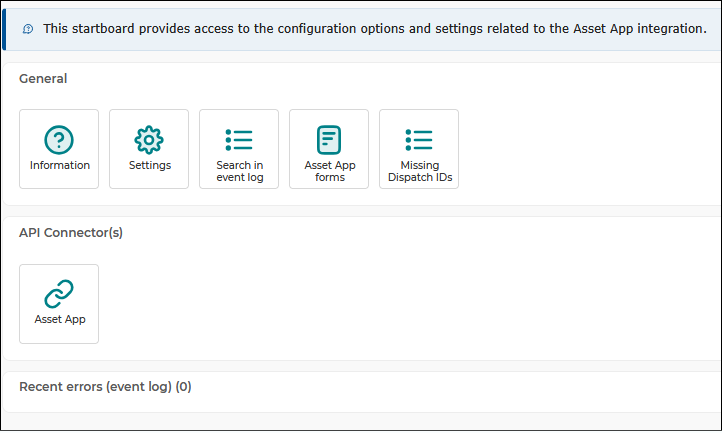Open the Asset App forms document icon
The width and height of the screenshot is (722, 433).
[329, 140]
